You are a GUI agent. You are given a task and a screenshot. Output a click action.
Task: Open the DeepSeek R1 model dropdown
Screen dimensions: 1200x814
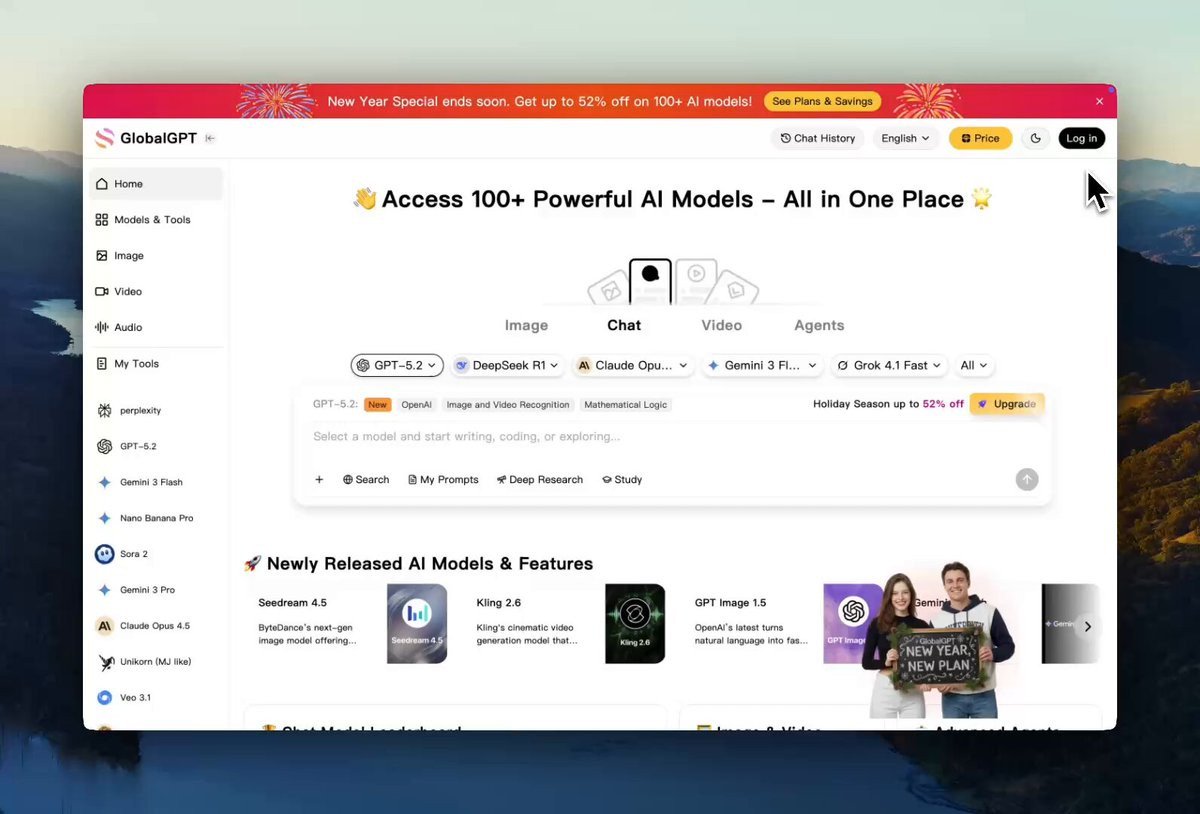[x=507, y=366]
